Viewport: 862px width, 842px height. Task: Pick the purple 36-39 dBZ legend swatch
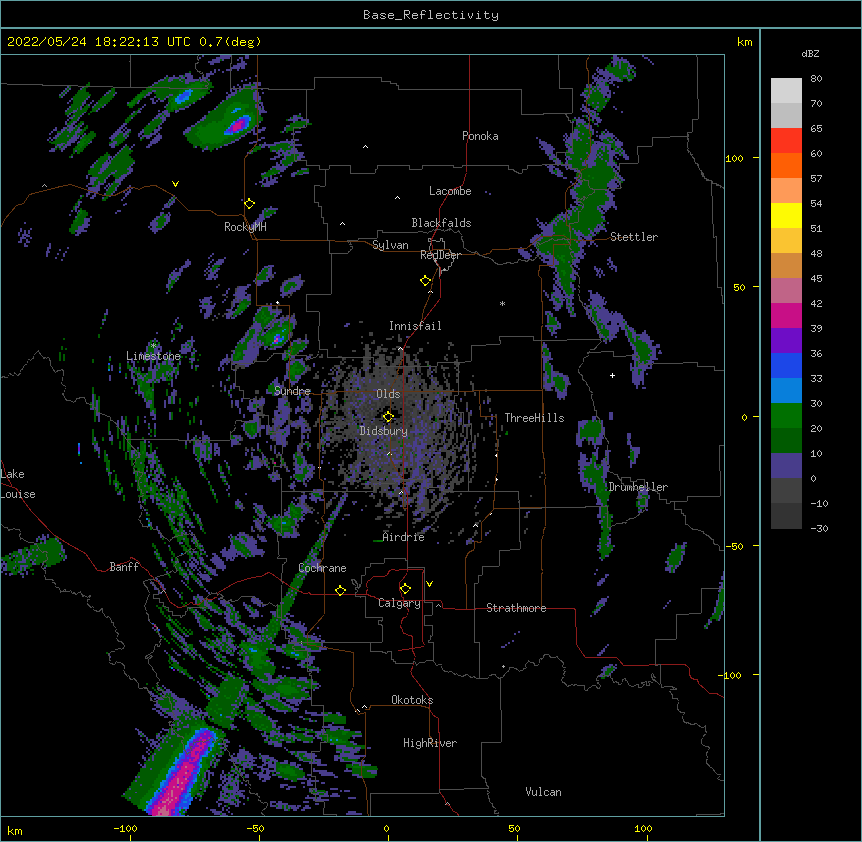[x=786, y=341]
